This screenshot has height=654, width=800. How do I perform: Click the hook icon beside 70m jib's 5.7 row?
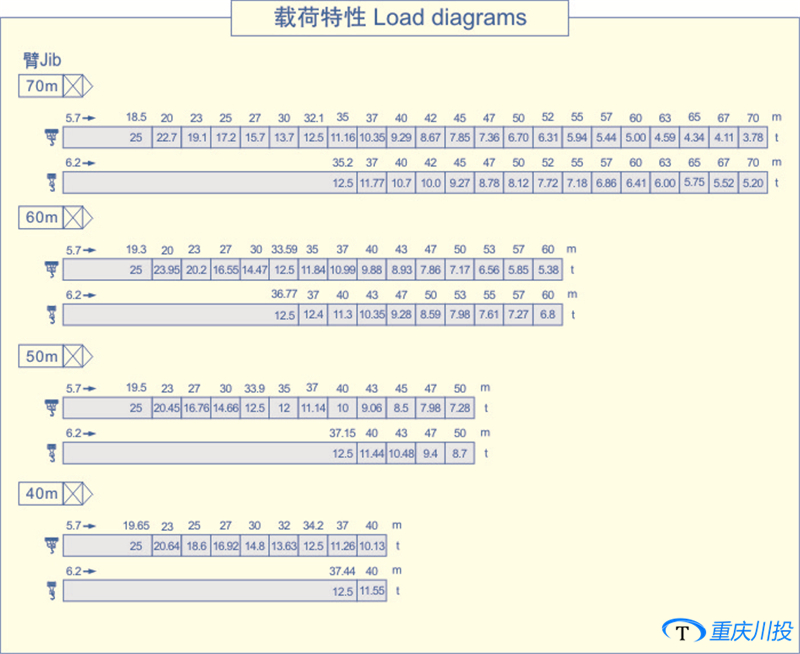[48, 136]
